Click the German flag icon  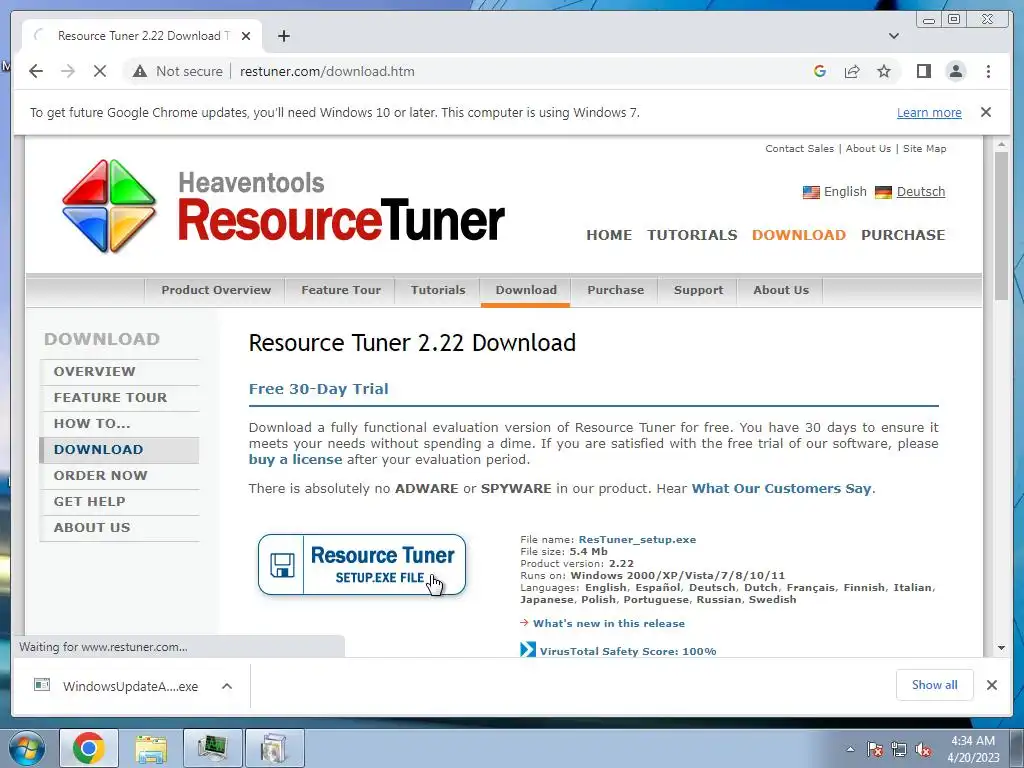(x=883, y=192)
